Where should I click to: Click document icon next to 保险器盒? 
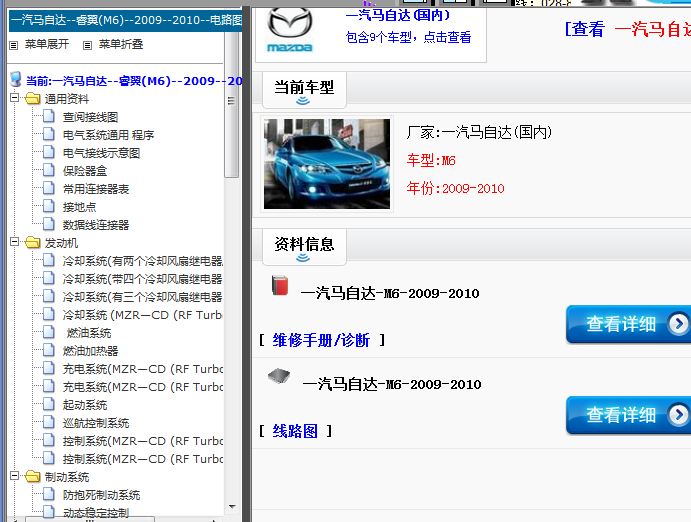(49, 170)
